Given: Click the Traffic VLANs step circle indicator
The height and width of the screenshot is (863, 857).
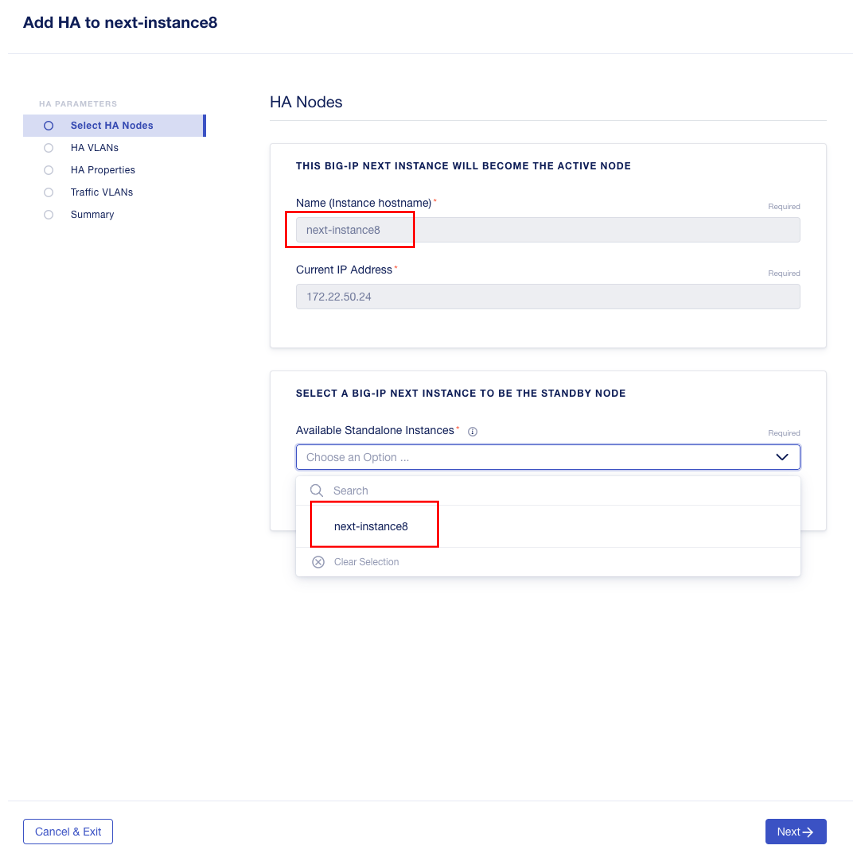Looking at the screenshot, I should [48, 193].
